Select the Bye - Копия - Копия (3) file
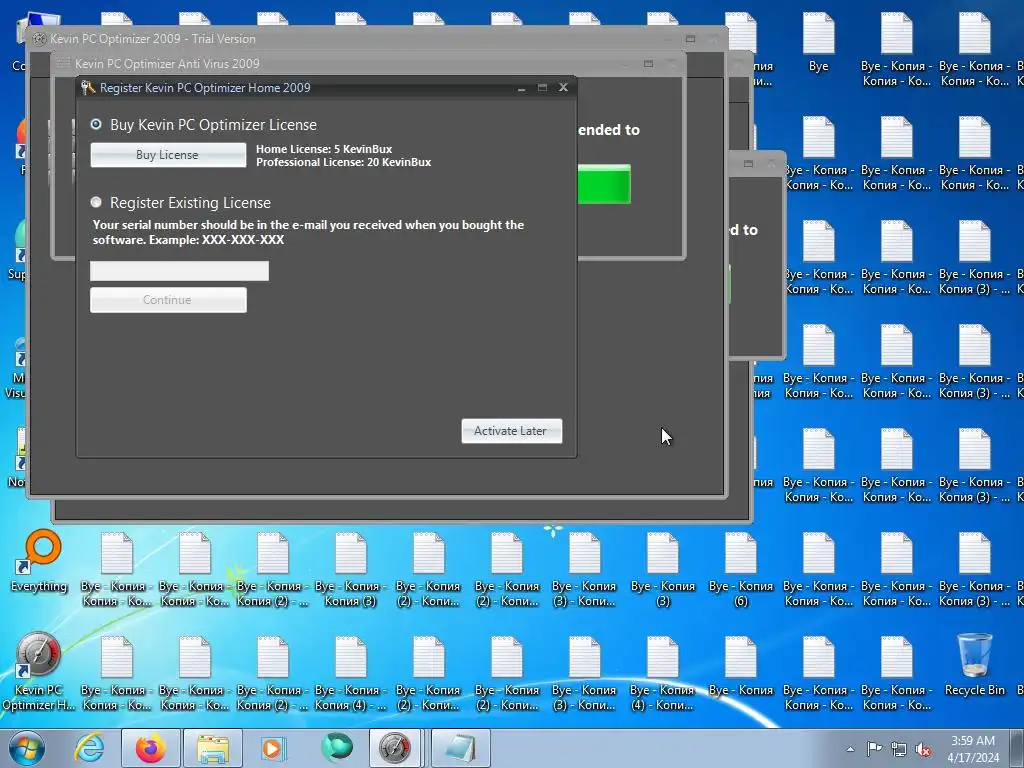 (x=351, y=569)
